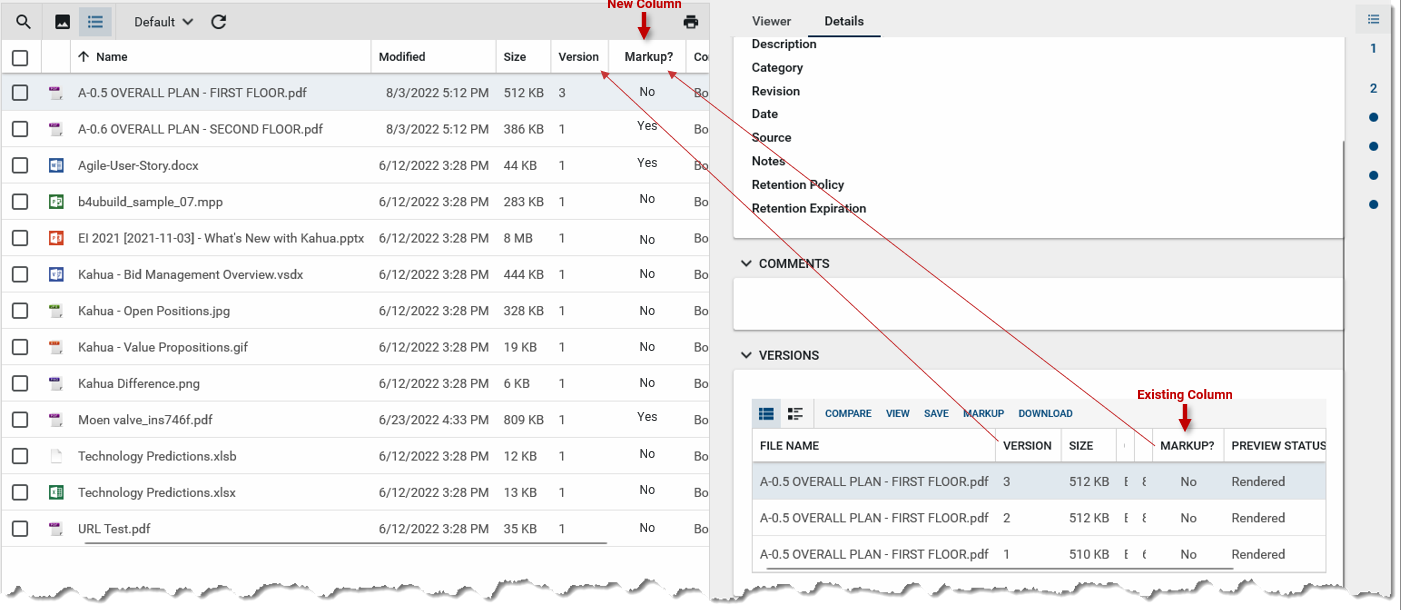Check the select-all checkbox in header

click(x=20, y=57)
